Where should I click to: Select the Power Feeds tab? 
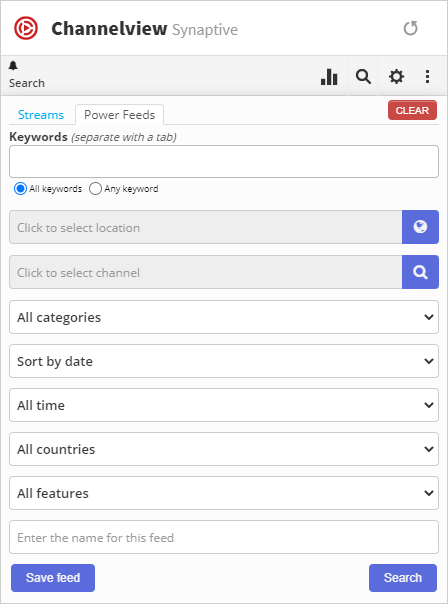pyautogui.click(x=119, y=115)
